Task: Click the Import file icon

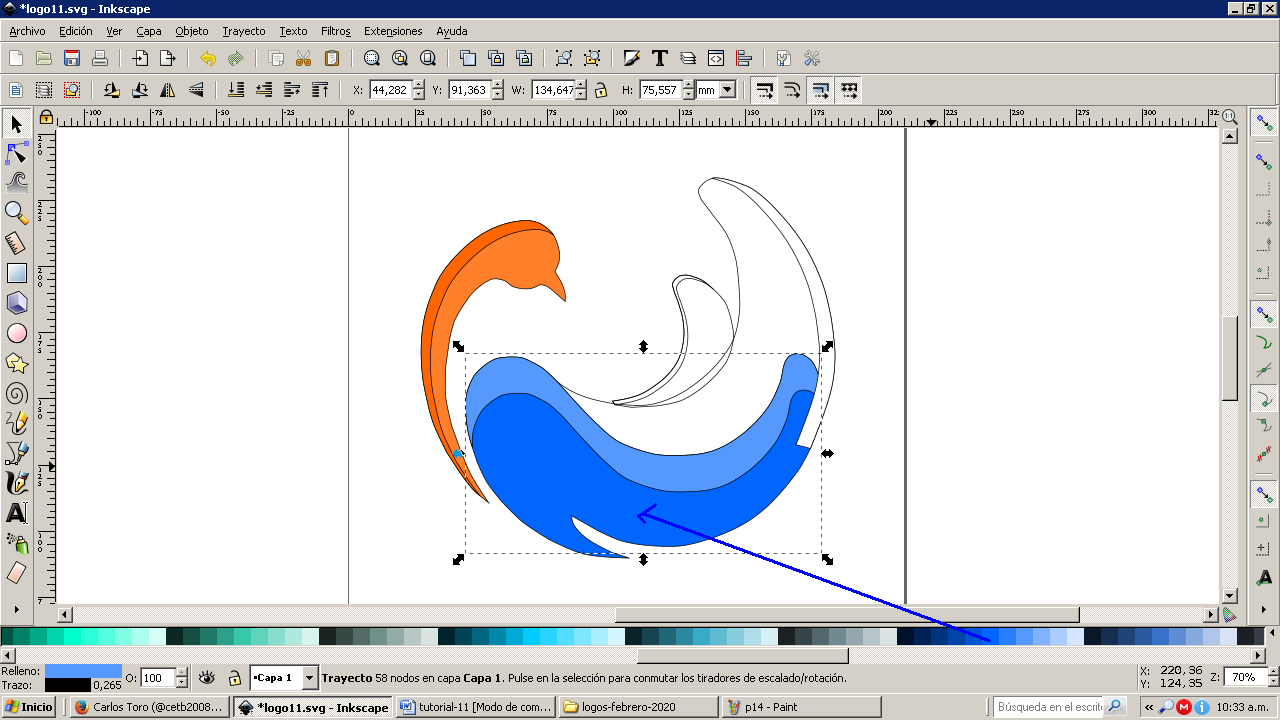Action: point(140,58)
